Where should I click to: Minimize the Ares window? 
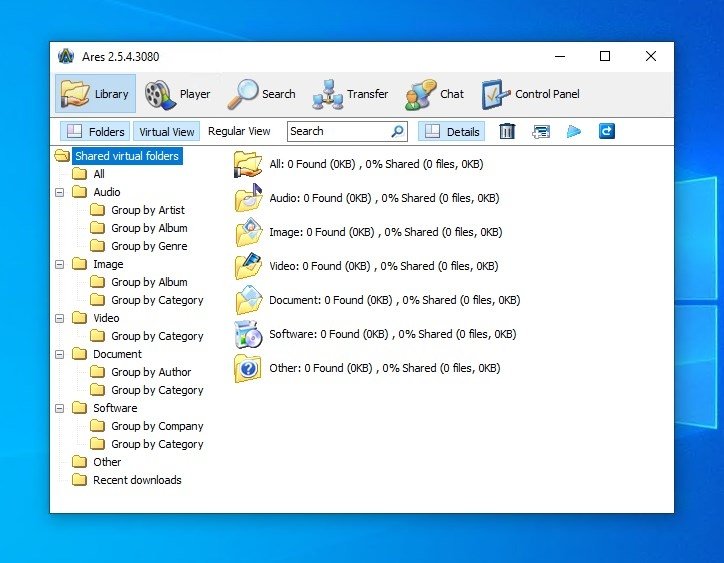[x=560, y=56]
